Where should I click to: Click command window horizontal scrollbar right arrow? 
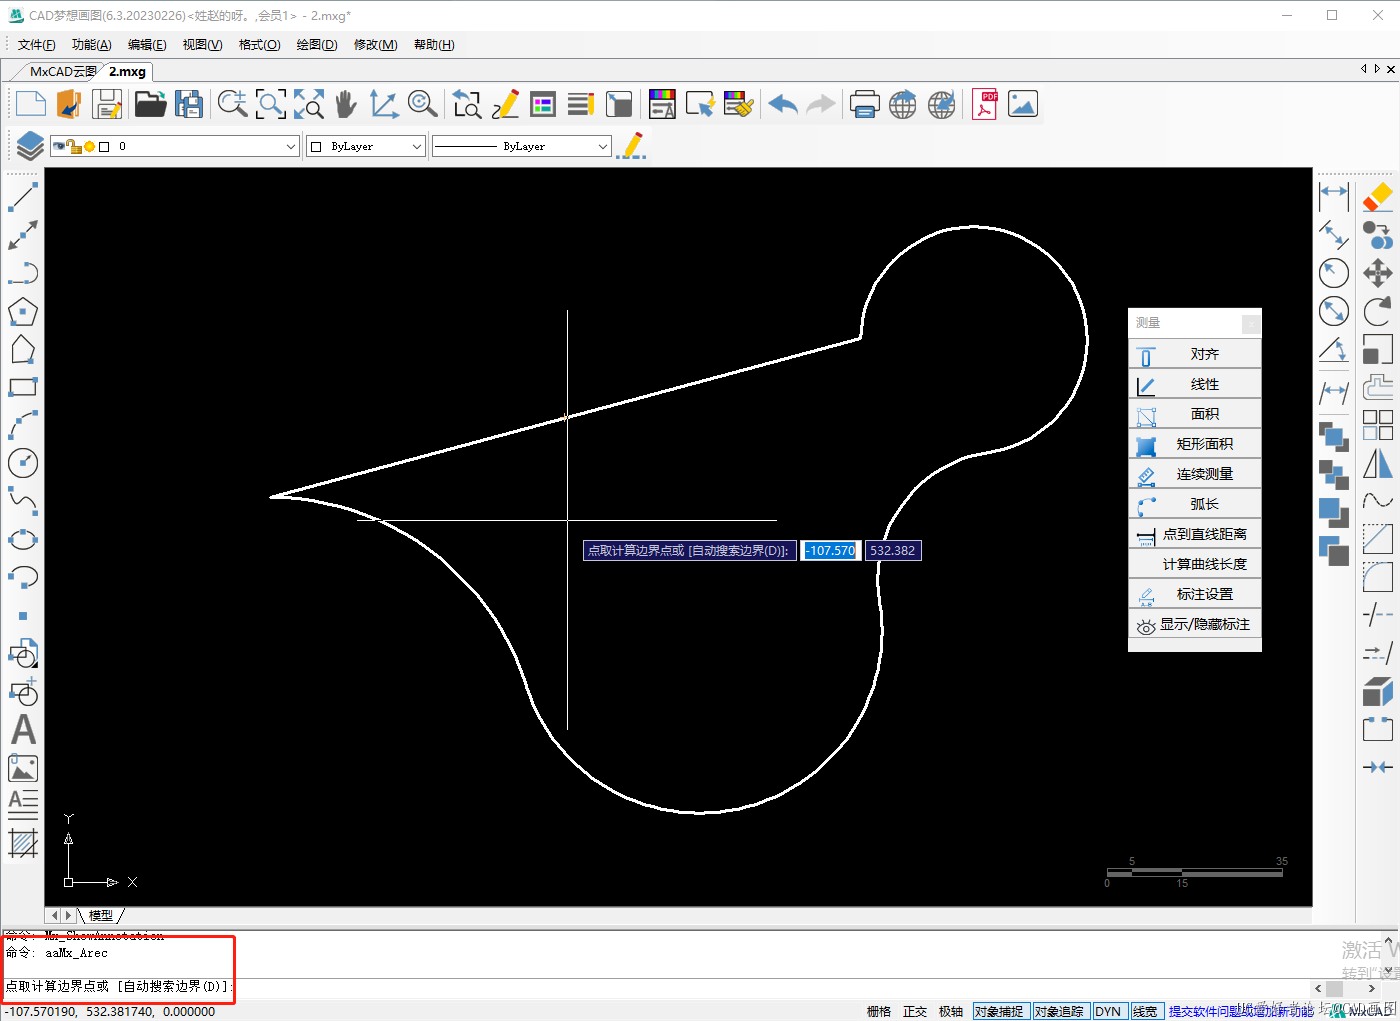pos(1371,988)
